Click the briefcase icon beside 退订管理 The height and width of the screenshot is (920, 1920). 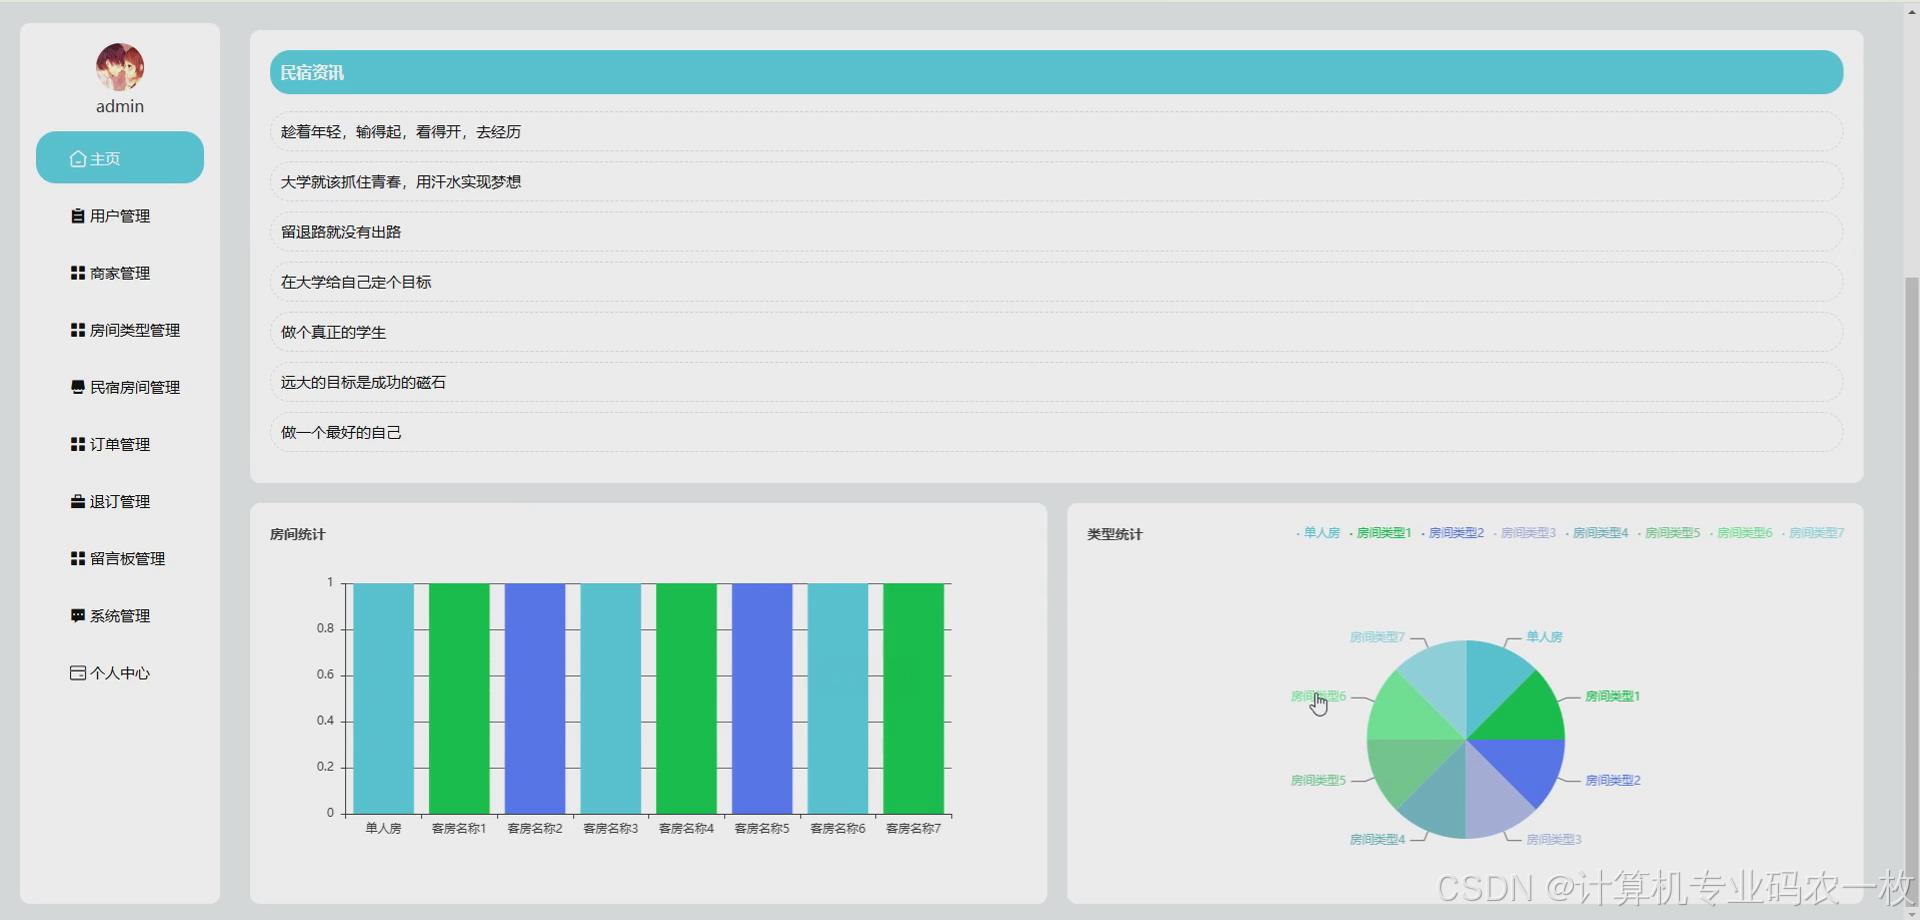pyautogui.click(x=78, y=501)
